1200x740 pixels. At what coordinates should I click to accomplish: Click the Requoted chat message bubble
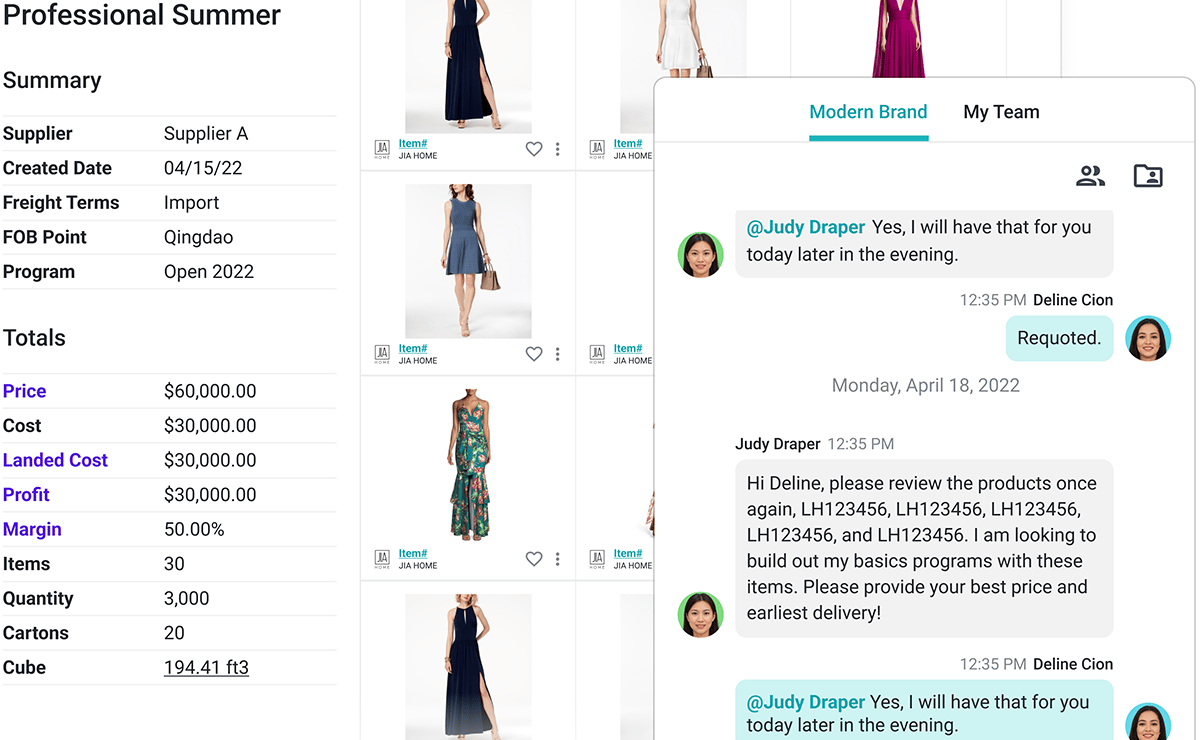pos(1058,338)
